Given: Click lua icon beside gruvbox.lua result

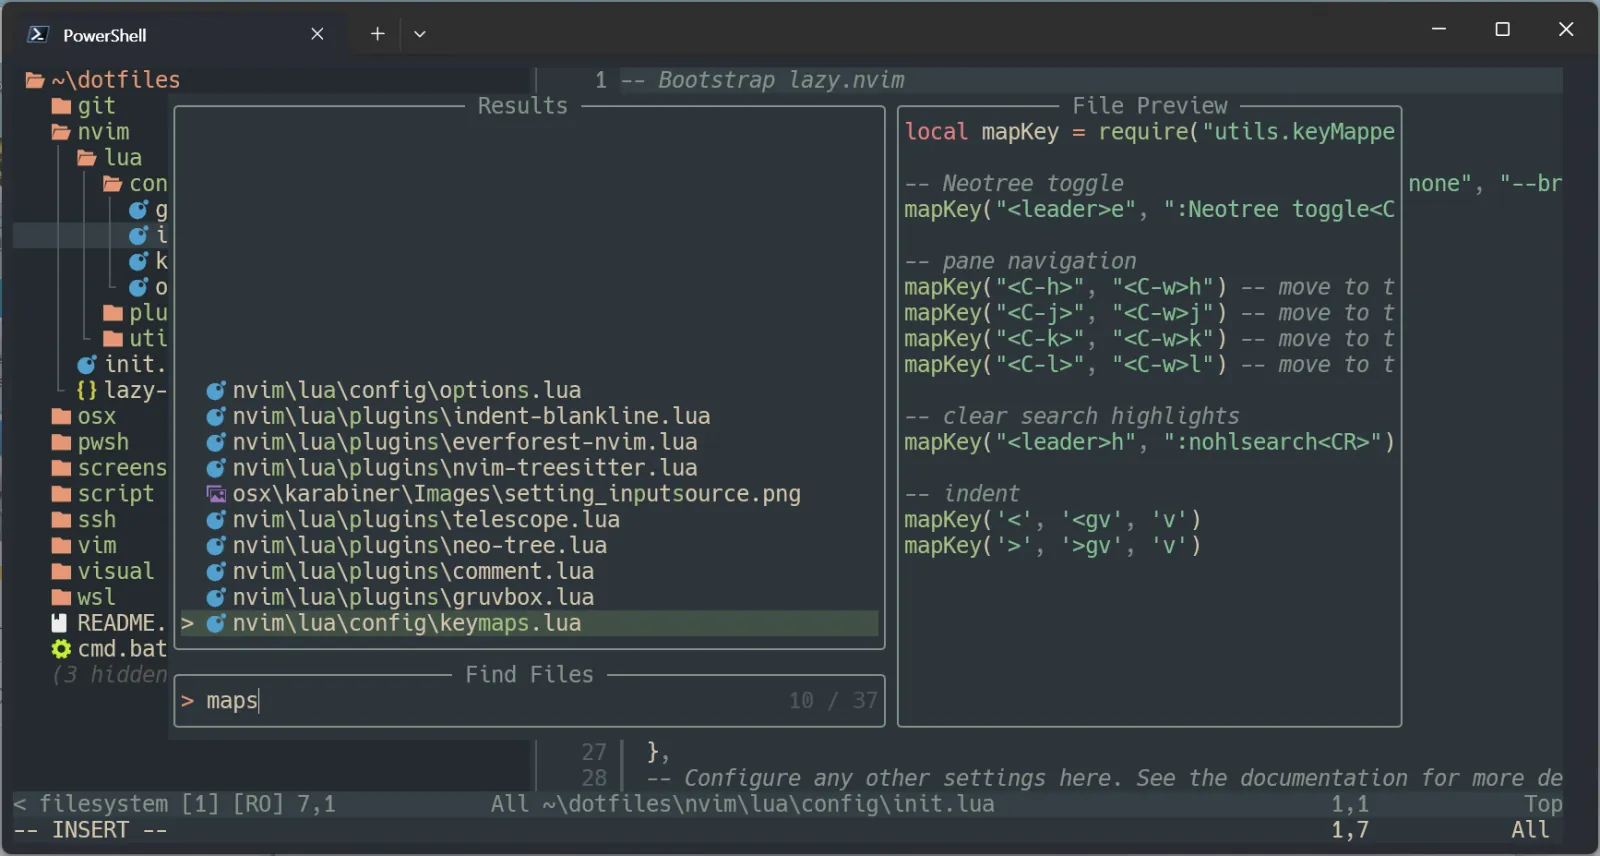Looking at the screenshot, I should point(215,598).
